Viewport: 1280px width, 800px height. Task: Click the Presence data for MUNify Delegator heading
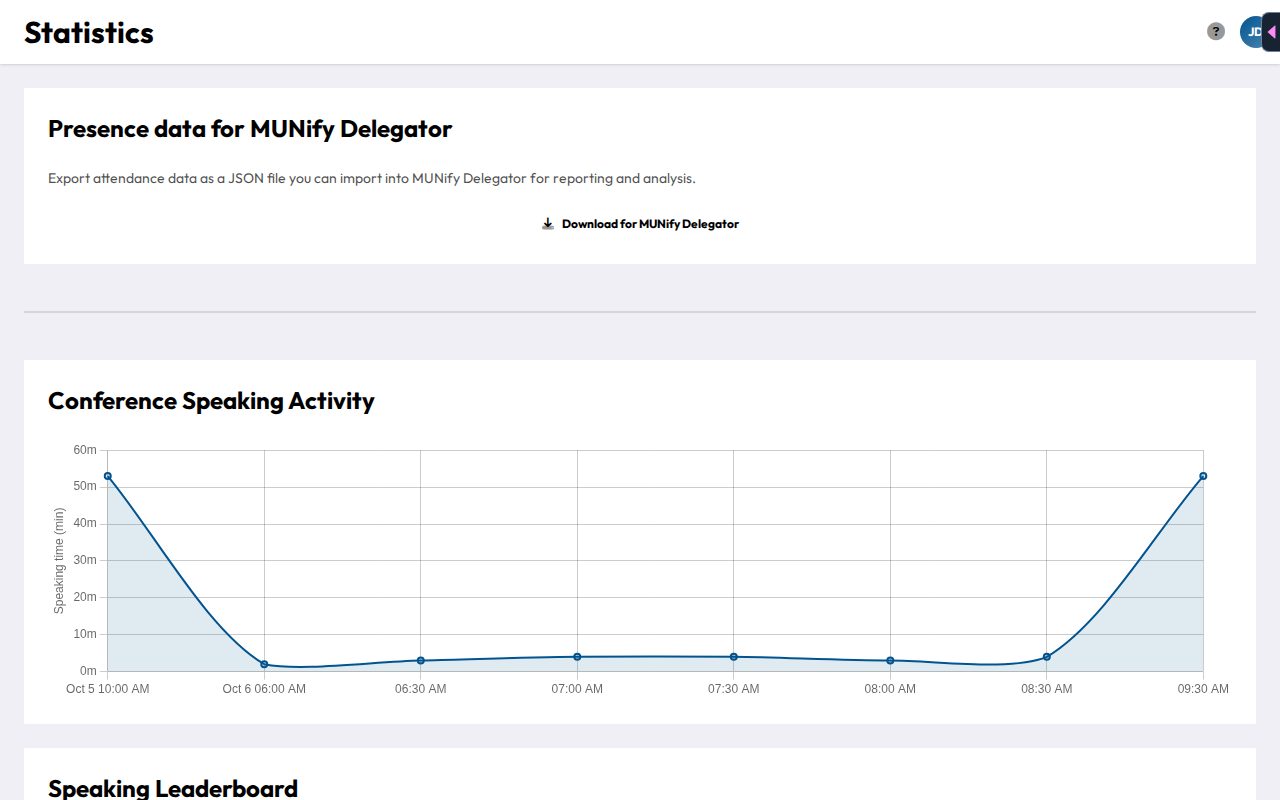click(x=250, y=129)
